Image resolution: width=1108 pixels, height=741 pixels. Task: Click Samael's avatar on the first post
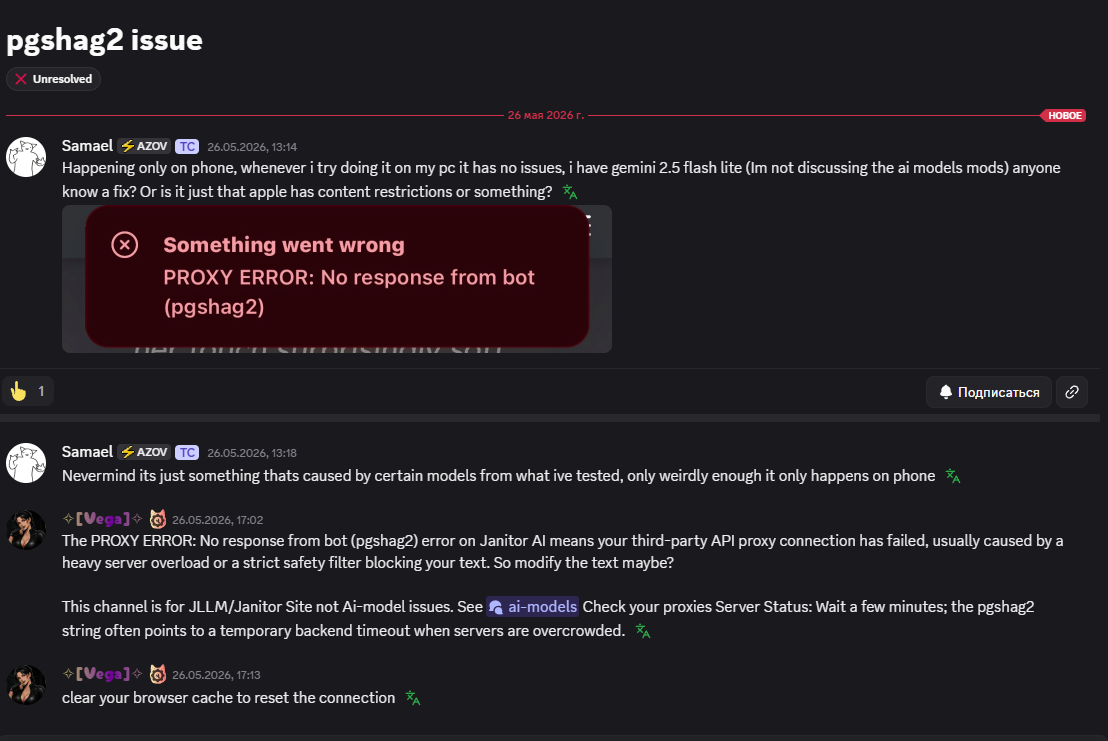click(x=26, y=157)
